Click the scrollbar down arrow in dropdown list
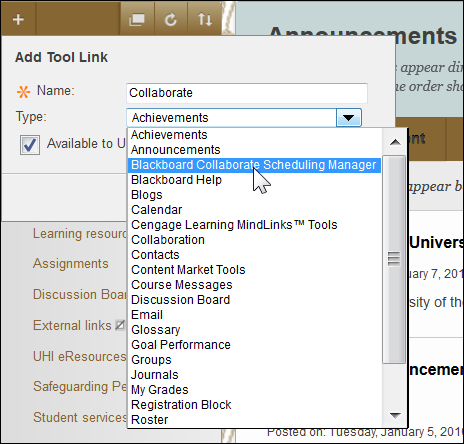 (x=395, y=415)
